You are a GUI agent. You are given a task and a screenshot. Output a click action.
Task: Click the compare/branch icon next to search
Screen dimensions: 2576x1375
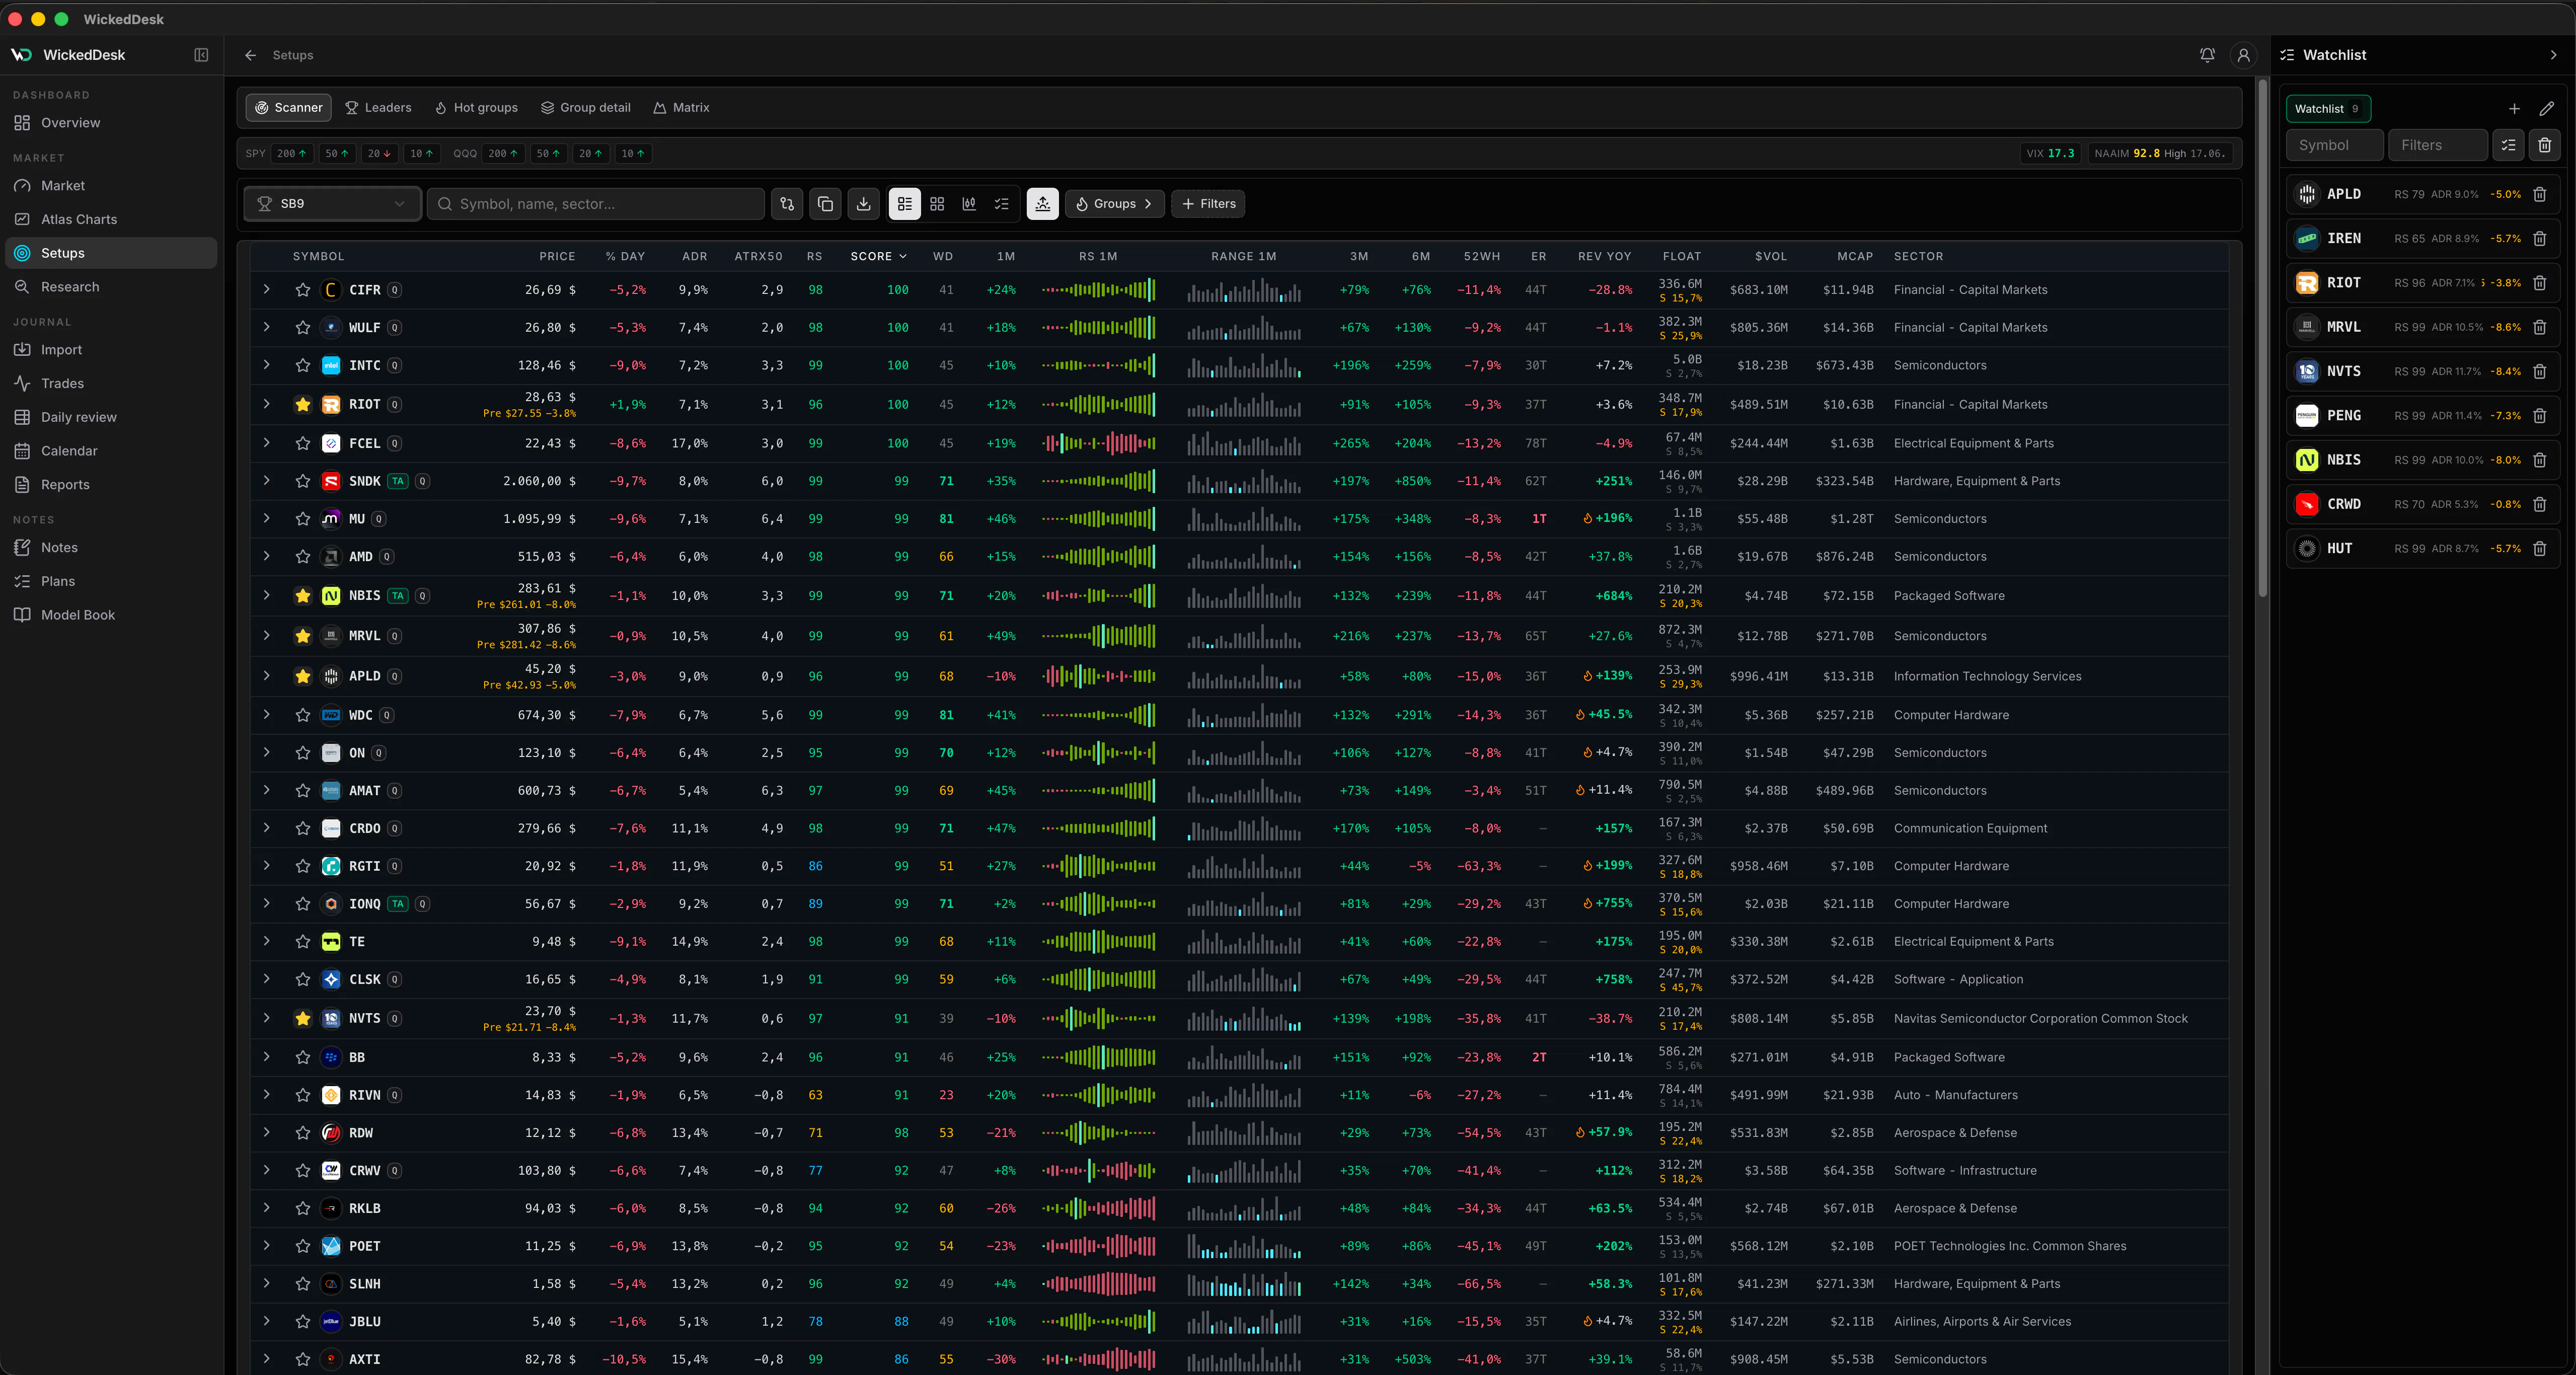click(x=787, y=204)
